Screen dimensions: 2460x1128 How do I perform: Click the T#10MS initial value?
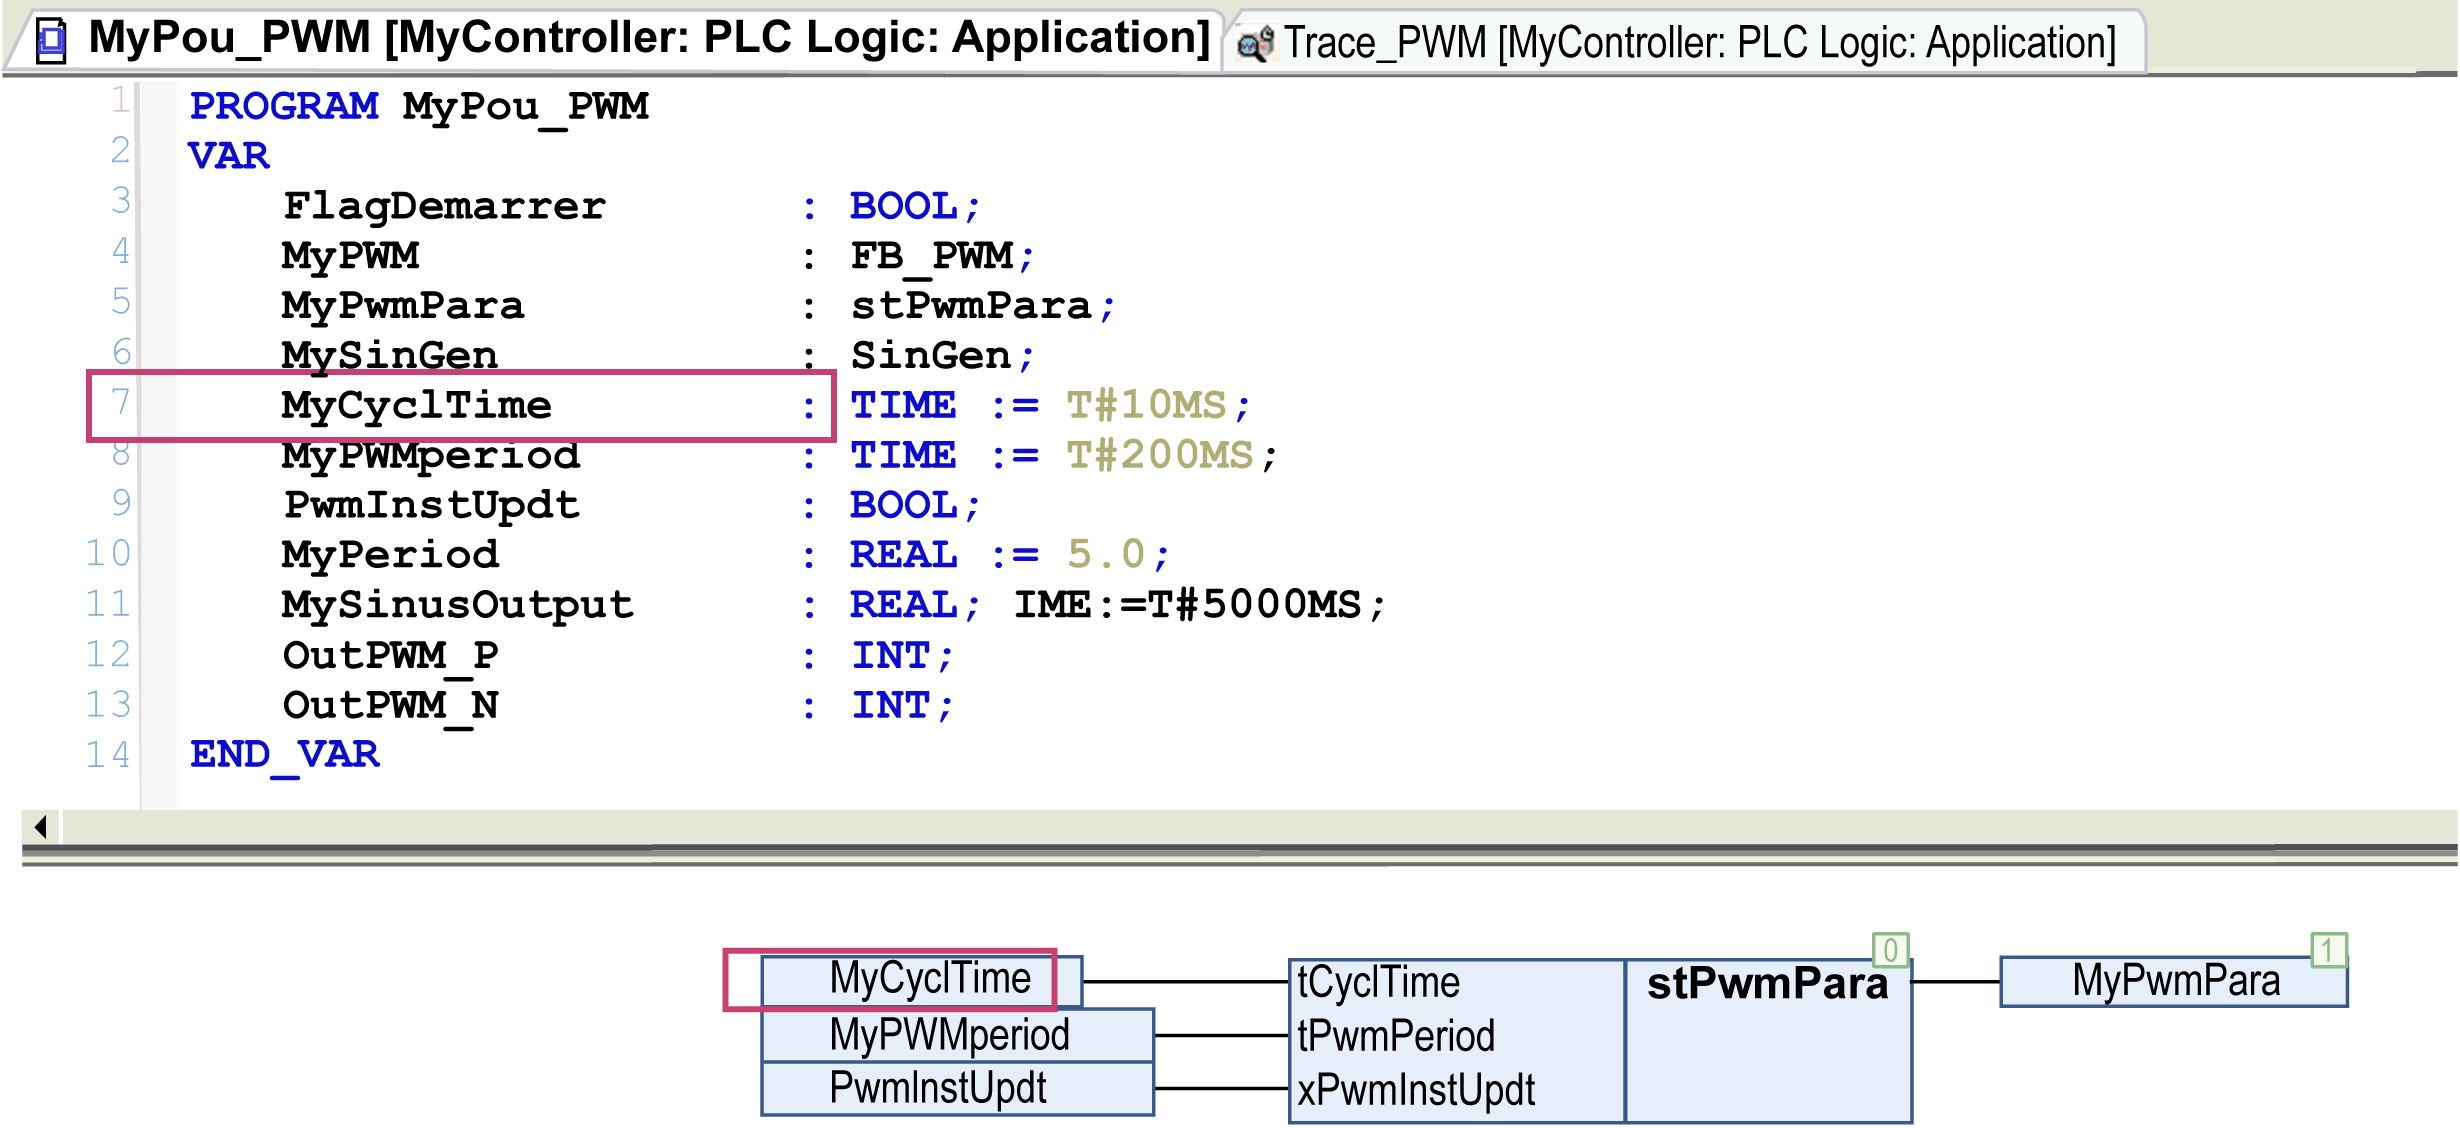point(1146,406)
